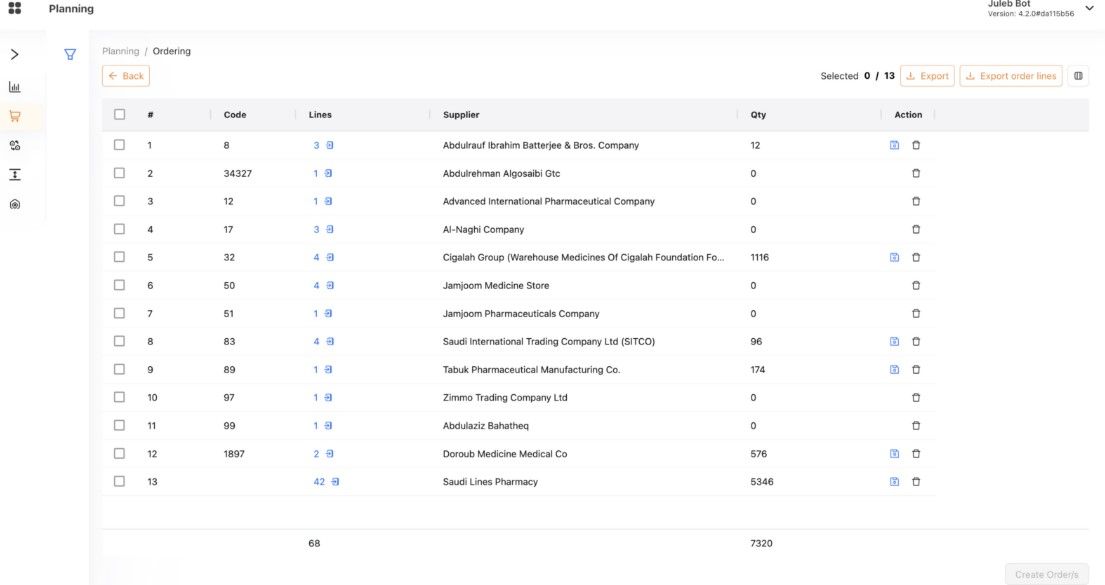This screenshot has height=585, width=1105.
Task: Click the Supplier column header
Action: point(461,115)
